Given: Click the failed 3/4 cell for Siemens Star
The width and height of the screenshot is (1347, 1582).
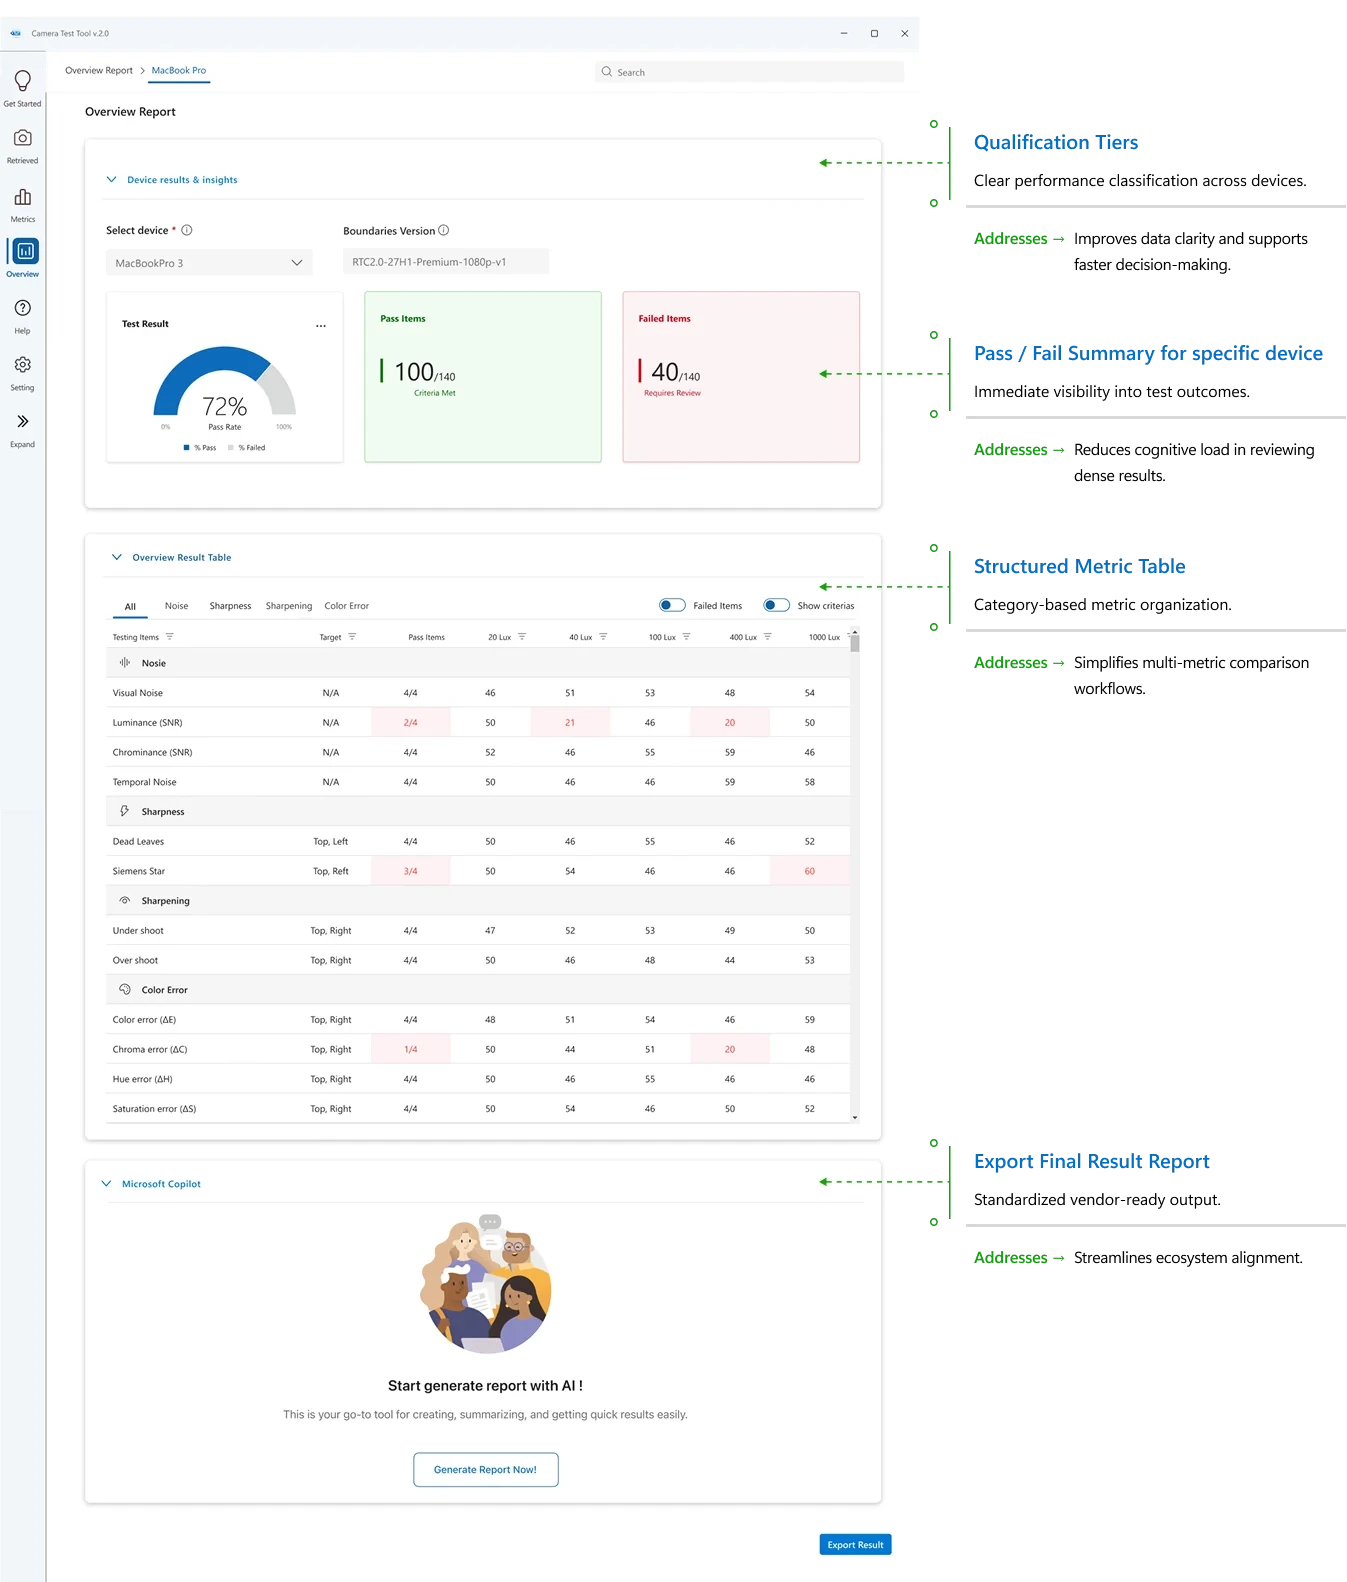Looking at the screenshot, I should (411, 872).
